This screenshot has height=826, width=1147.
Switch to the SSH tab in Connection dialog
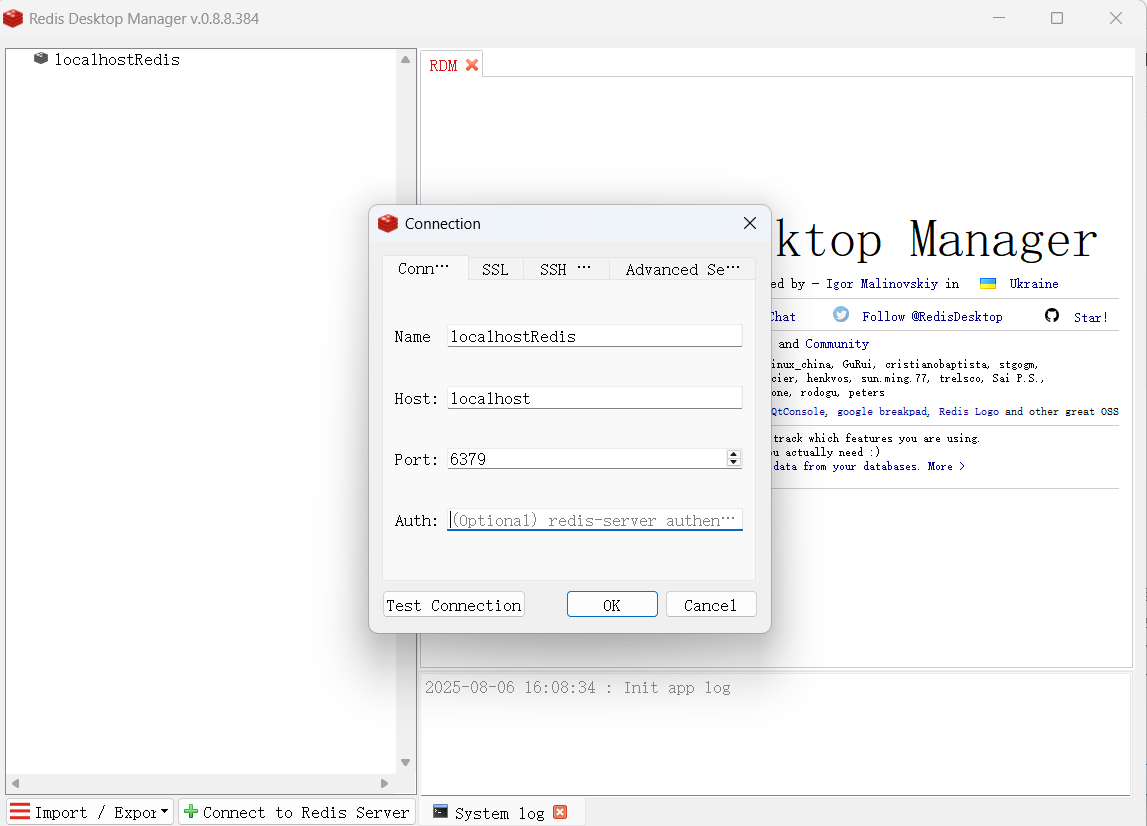tap(565, 269)
